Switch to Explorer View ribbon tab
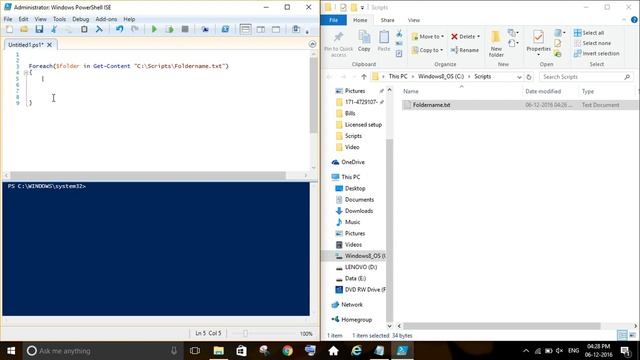 [413, 20]
